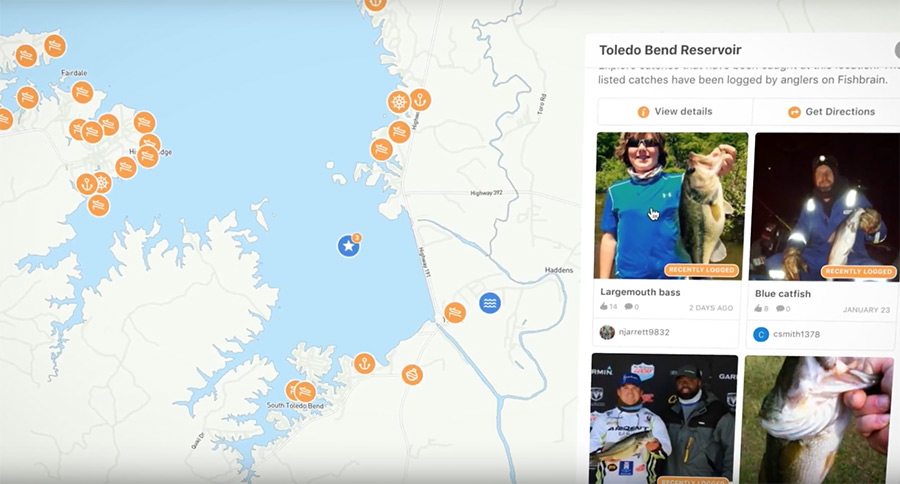Click Get Directions button

pos(831,111)
